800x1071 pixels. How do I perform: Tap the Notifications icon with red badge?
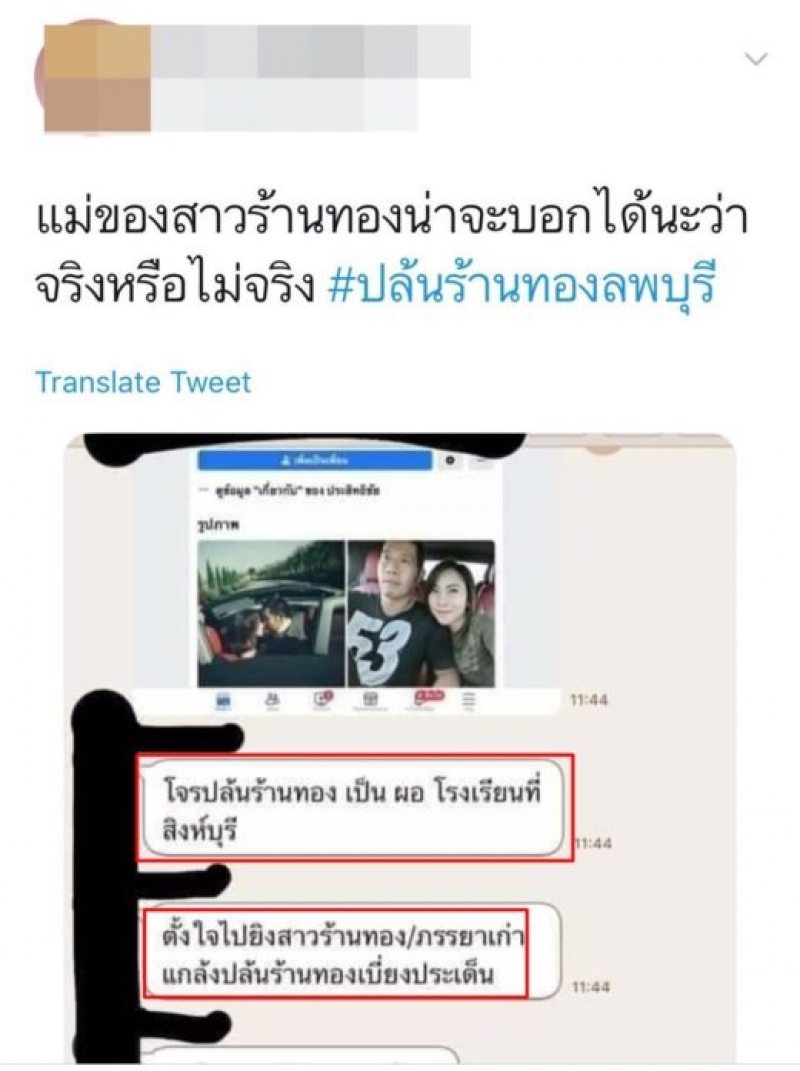(x=426, y=698)
